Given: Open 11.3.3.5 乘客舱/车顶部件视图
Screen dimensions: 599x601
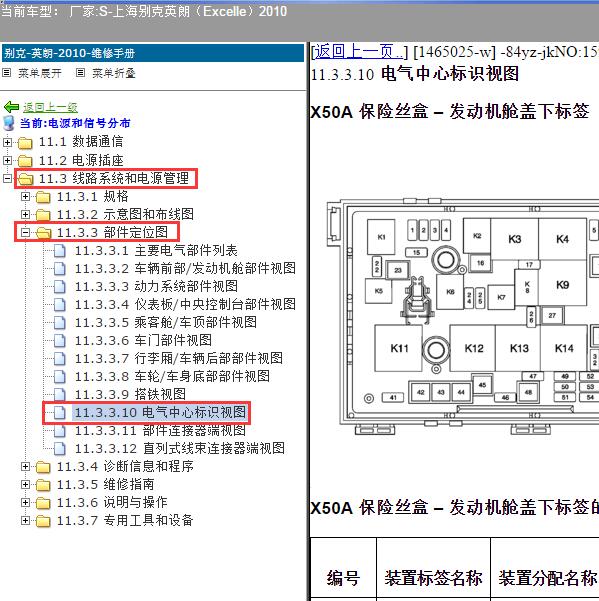Looking at the screenshot, I should click(x=166, y=323).
